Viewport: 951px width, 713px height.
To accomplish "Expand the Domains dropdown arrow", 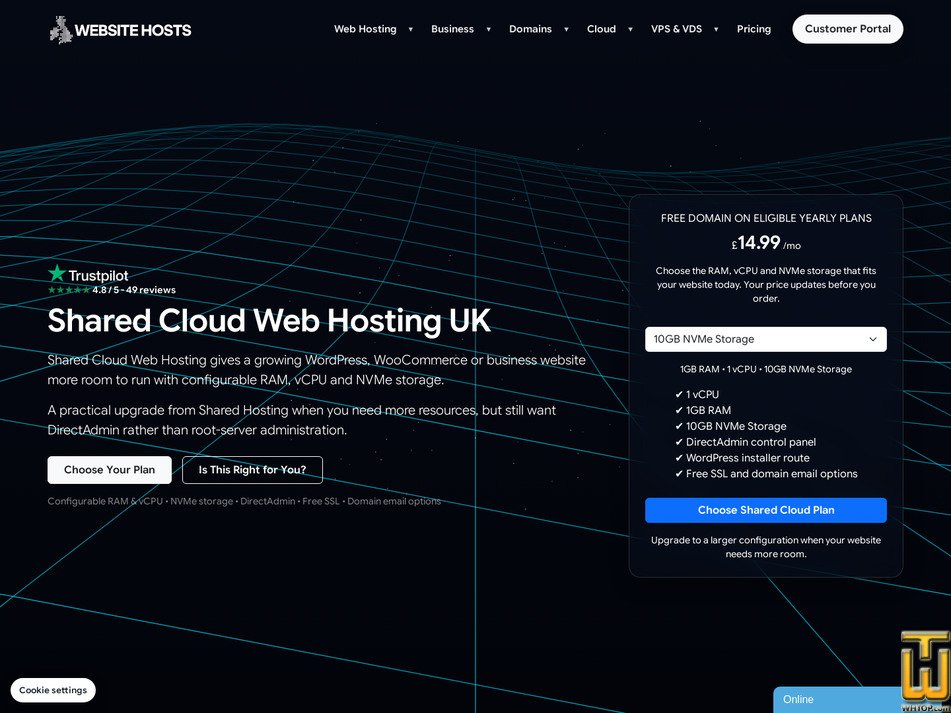I will pos(566,29).
